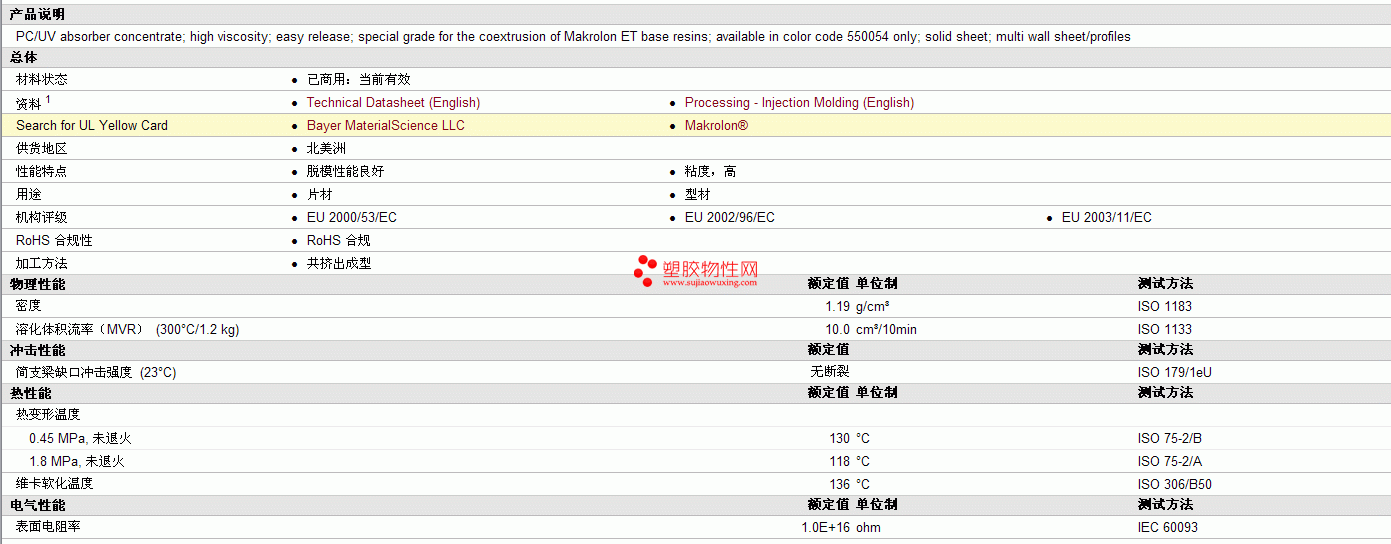Click the 热变形温度 property label

click(48, 414)
